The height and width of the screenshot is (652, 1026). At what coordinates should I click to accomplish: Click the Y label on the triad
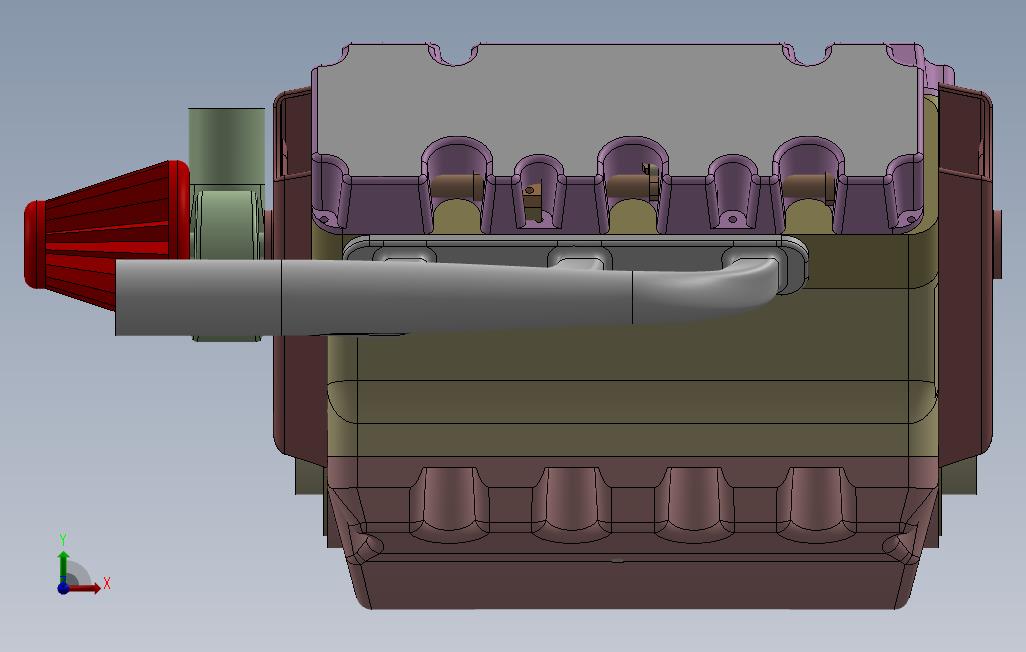pos(63,540)
